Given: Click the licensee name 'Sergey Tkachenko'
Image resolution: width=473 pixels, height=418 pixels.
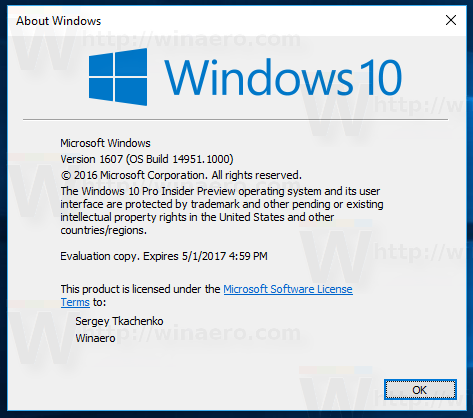Looking at the screenshot, I should [119, 321].
